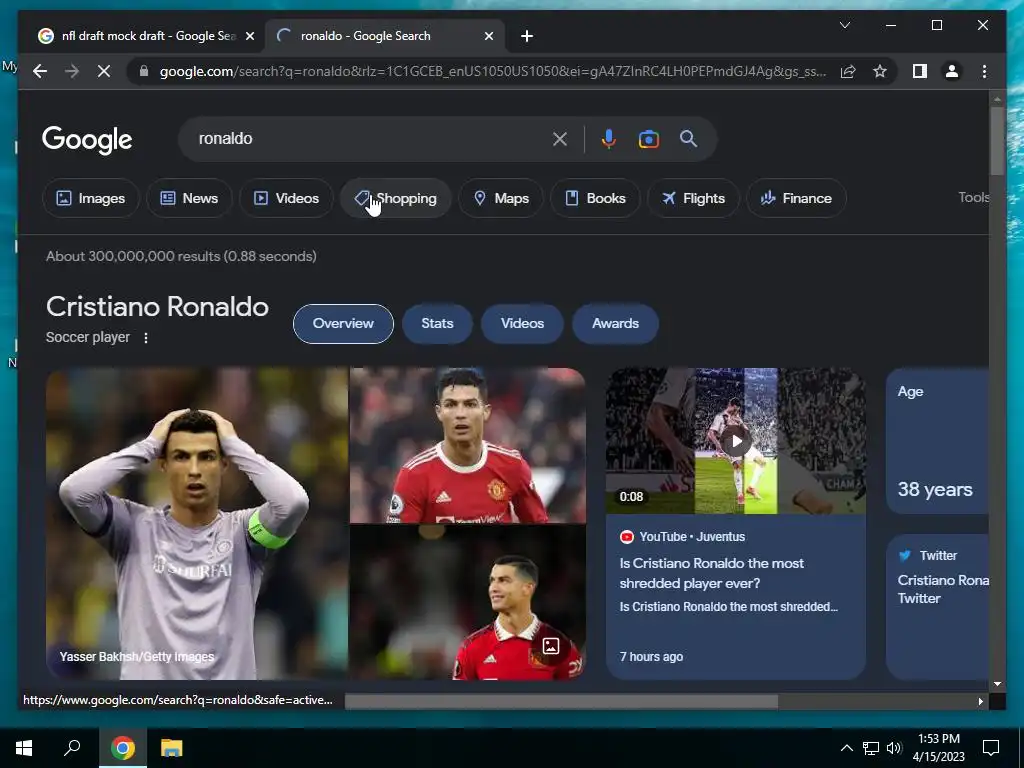1024x768 pixels.
Task: Open Windows Start menu
Action: tap(24, 748)
